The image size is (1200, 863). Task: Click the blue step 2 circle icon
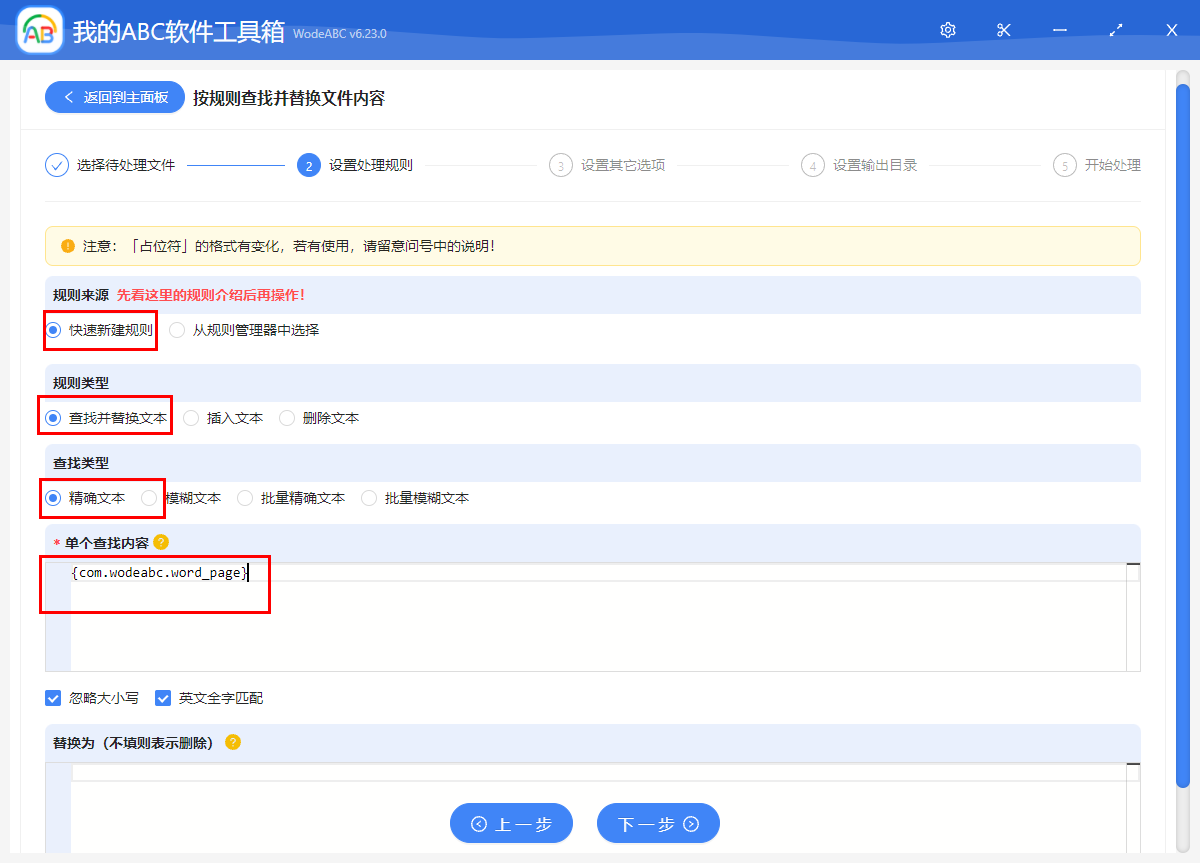pyautogui.click(x=309, y=165)
